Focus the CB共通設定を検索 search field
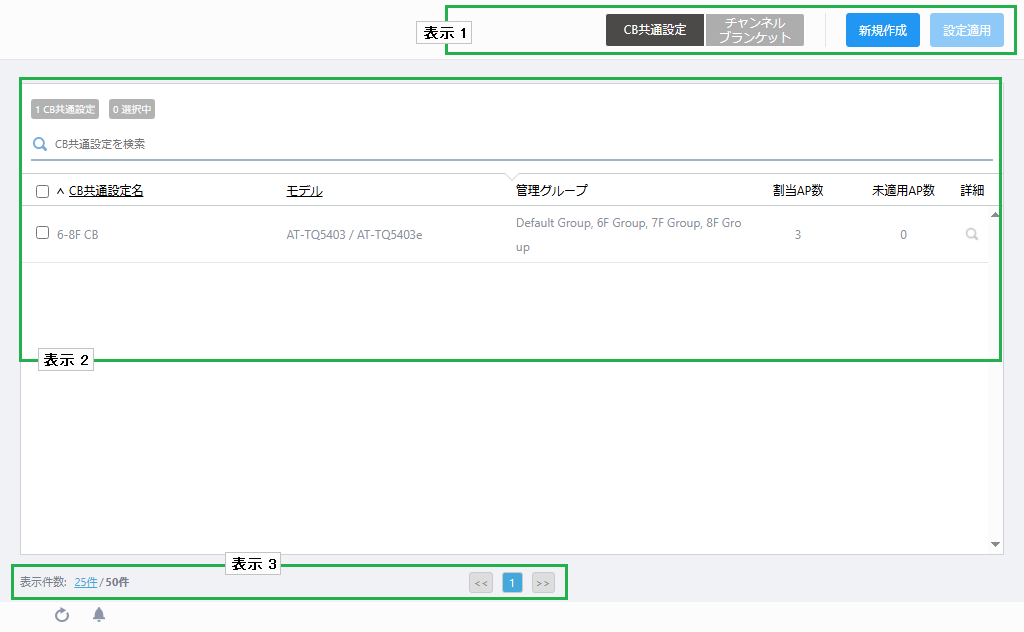This screenshot has height=632, width=1024. [512, 144]
